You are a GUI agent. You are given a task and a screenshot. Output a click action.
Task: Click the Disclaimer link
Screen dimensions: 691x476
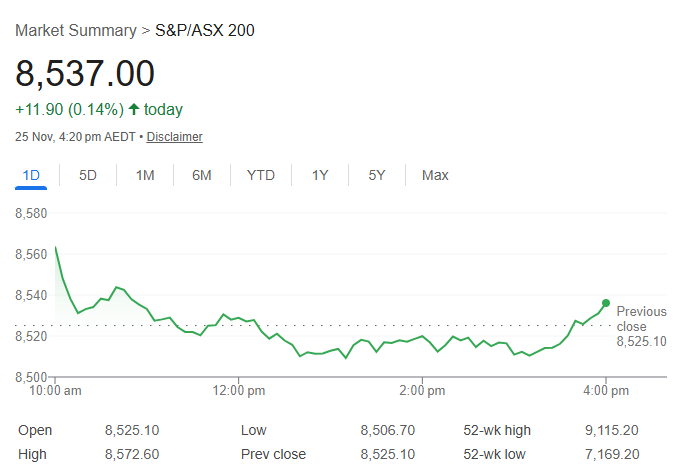tap(176, 137)
